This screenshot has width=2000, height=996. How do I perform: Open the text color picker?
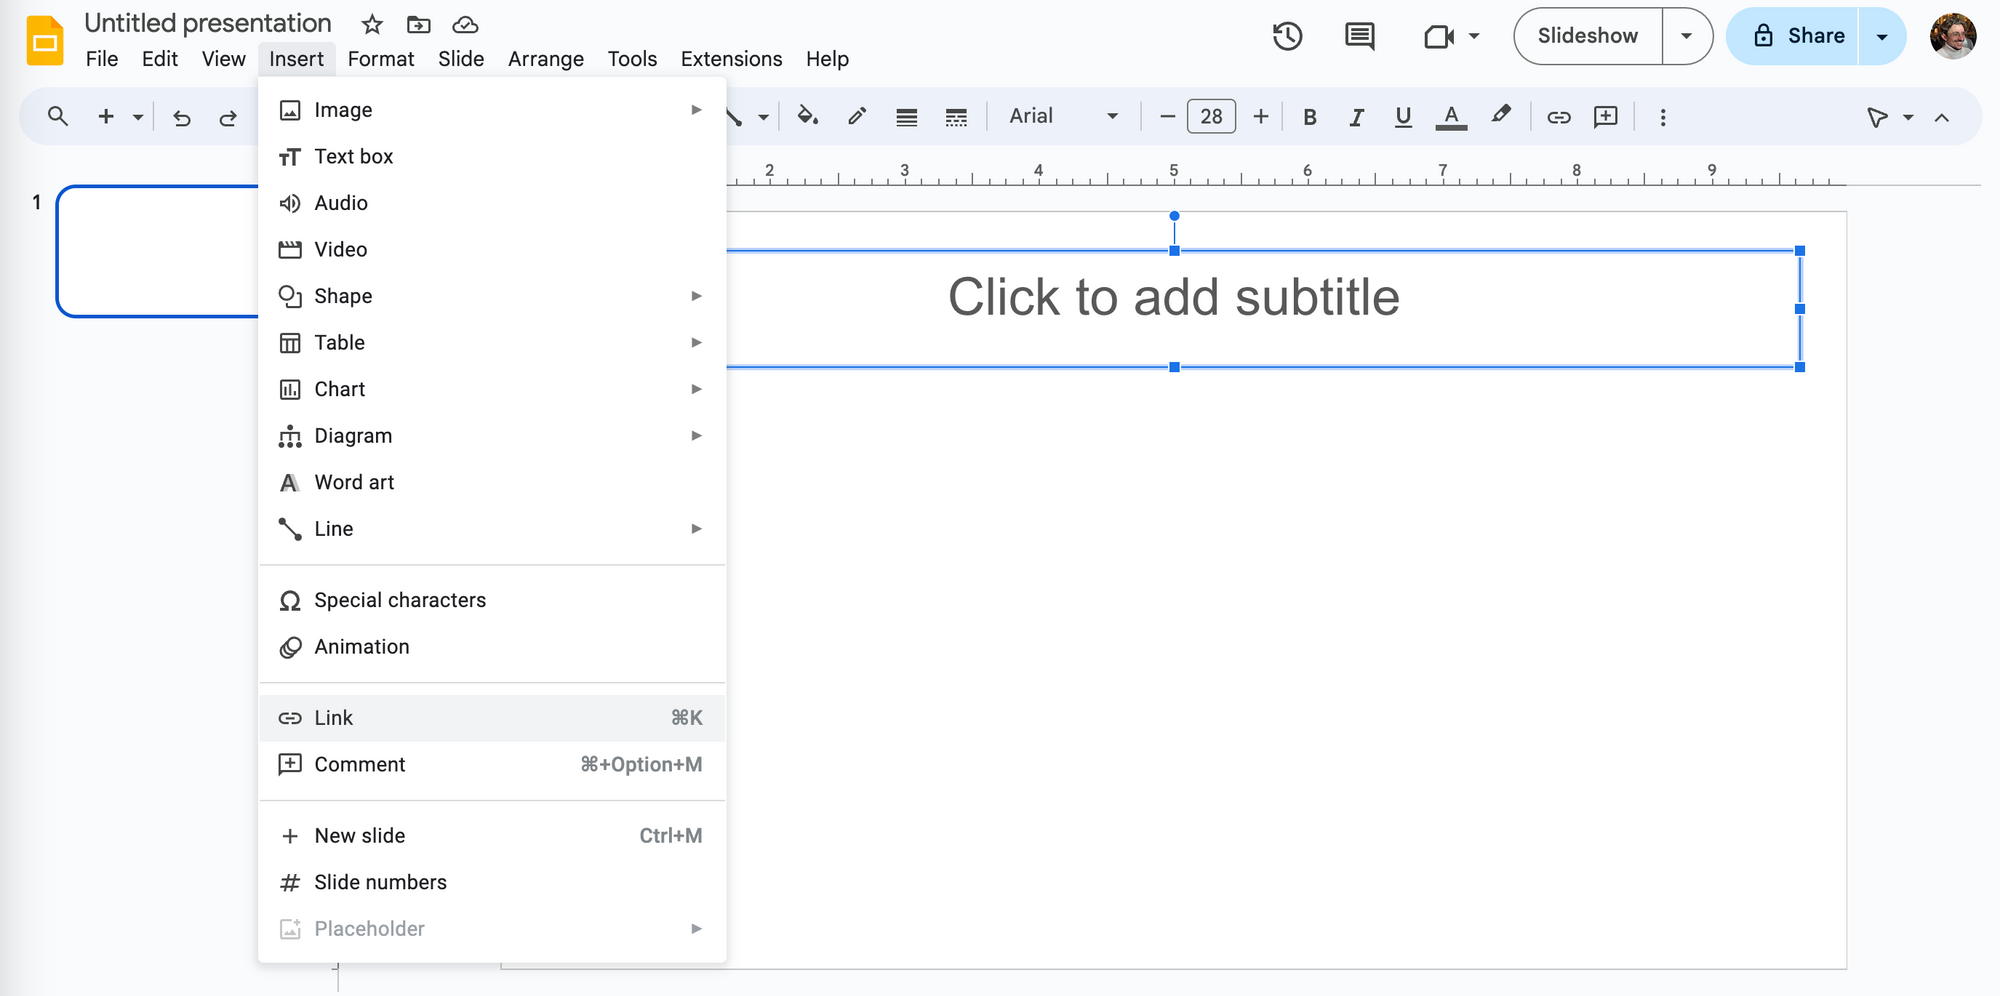tap(1451, 116)
